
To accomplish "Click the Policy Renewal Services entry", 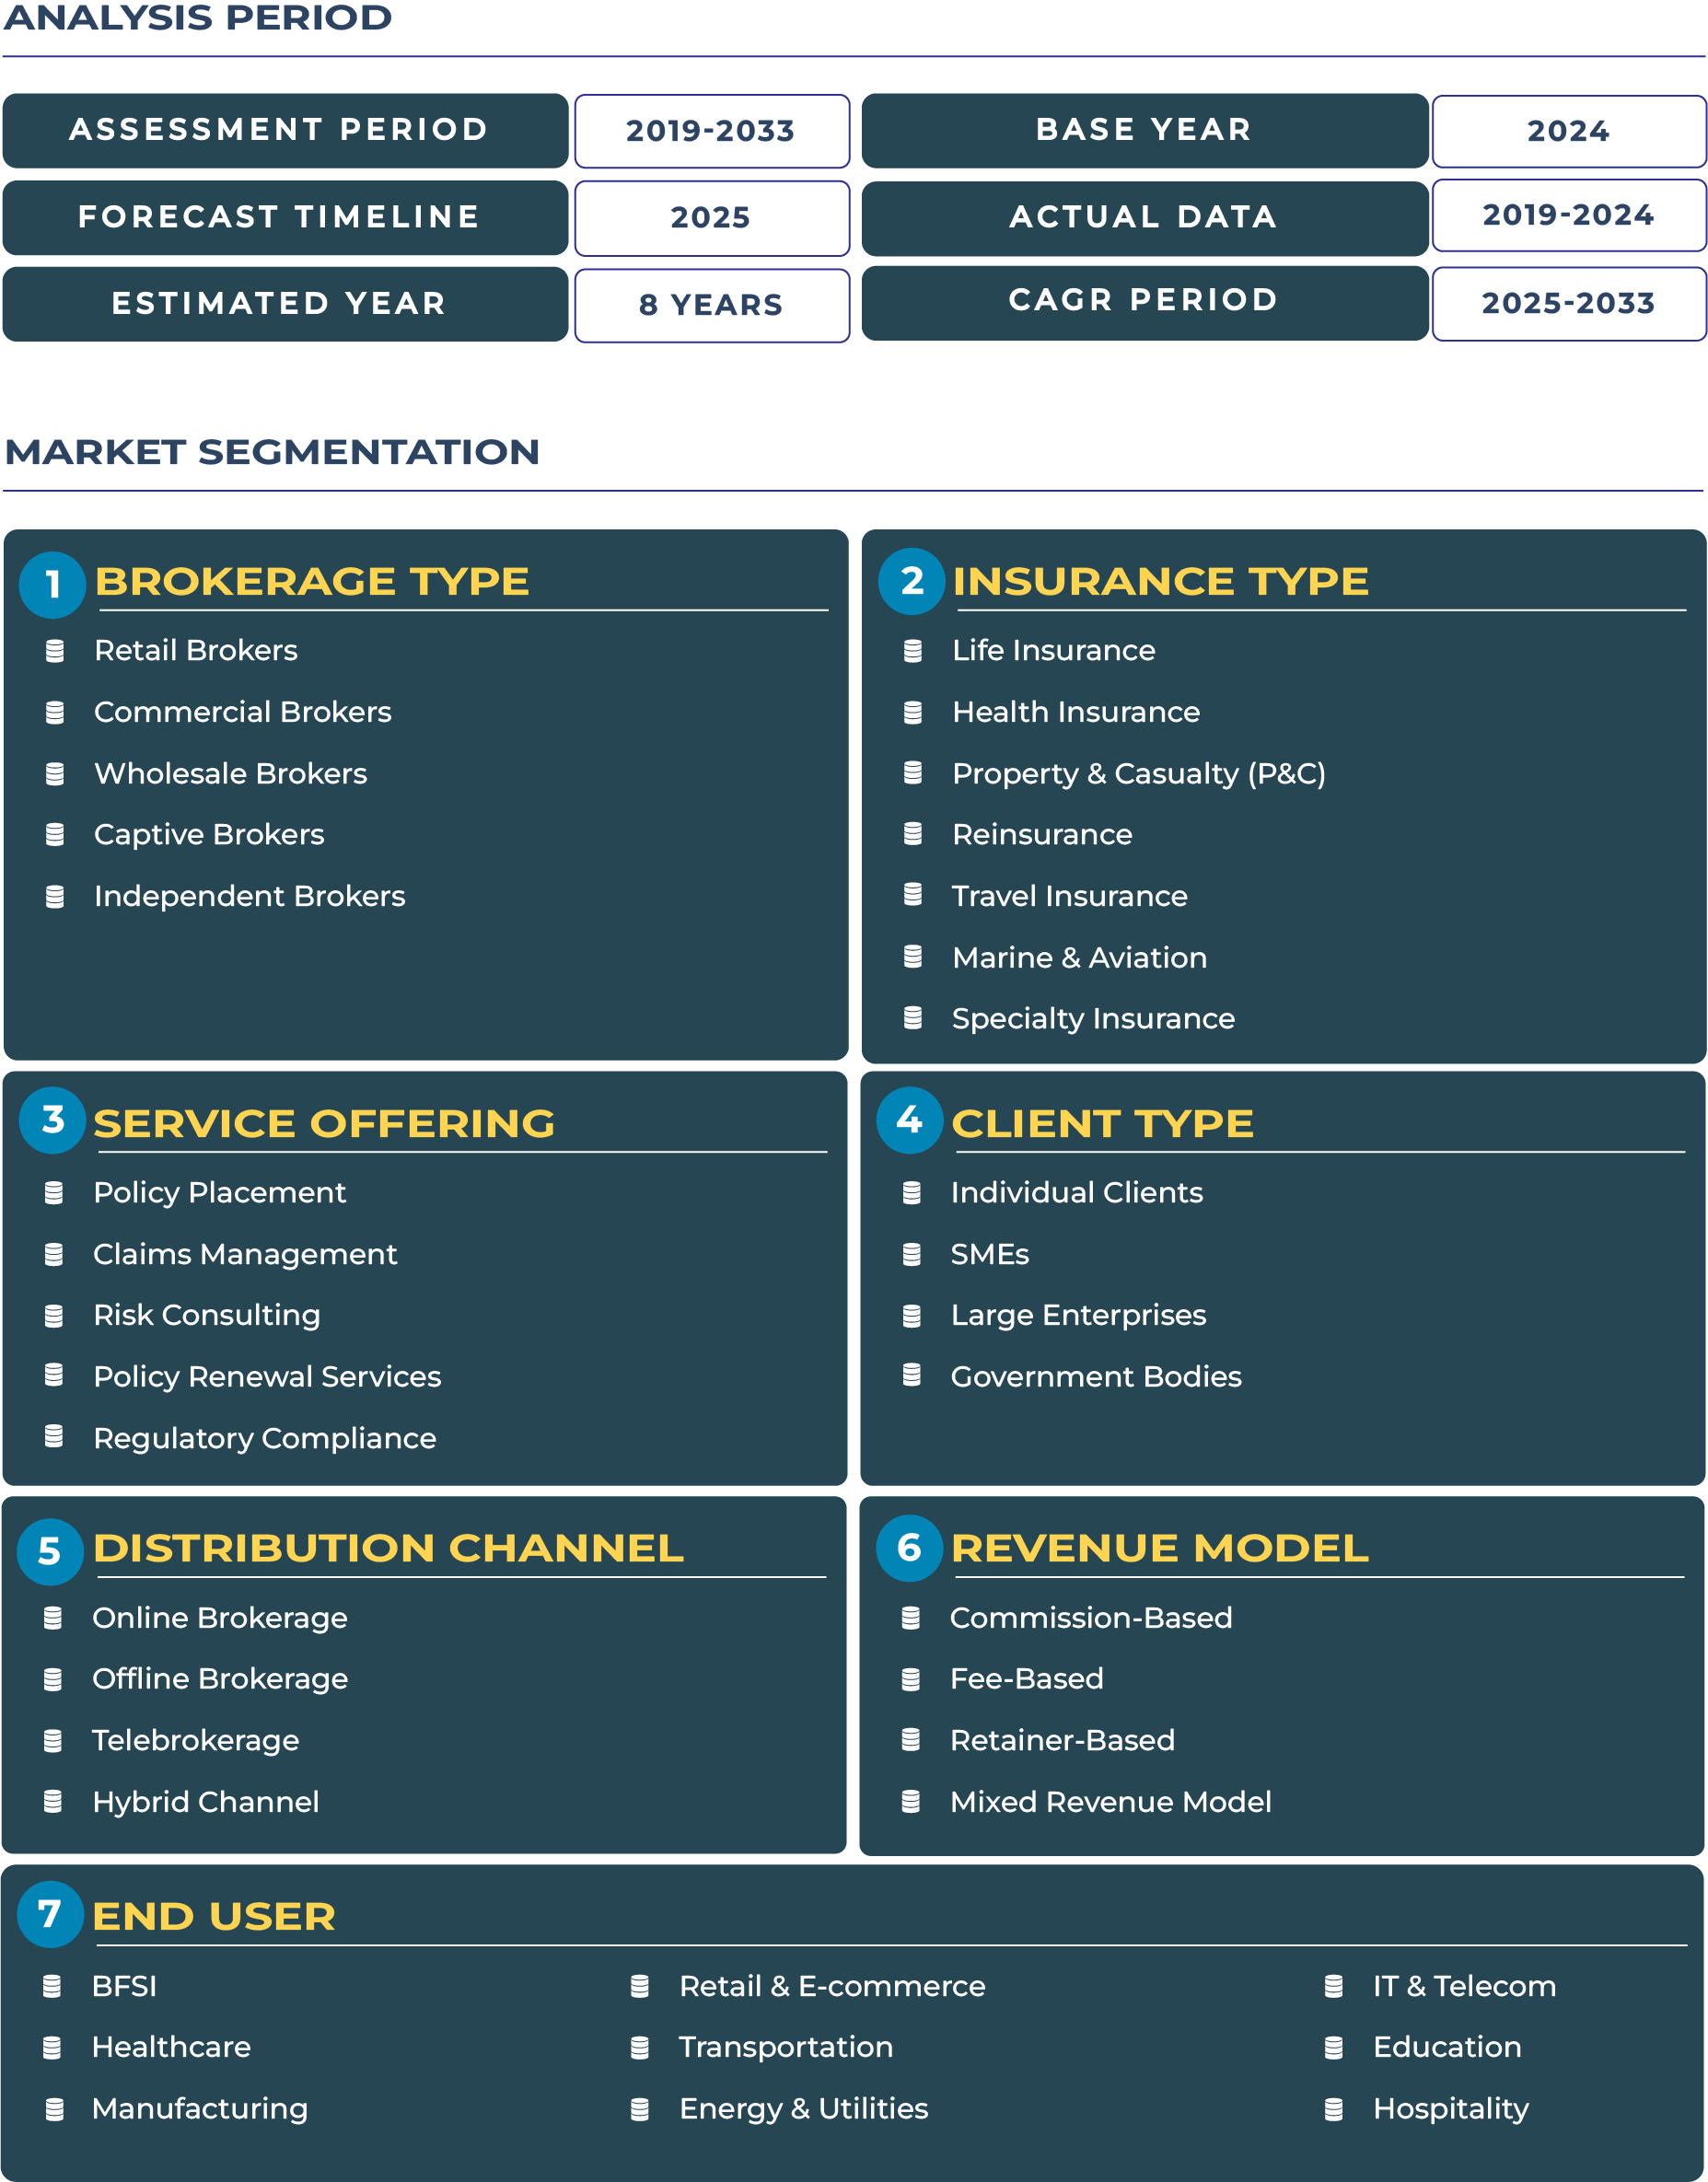I will [267, 1377].
